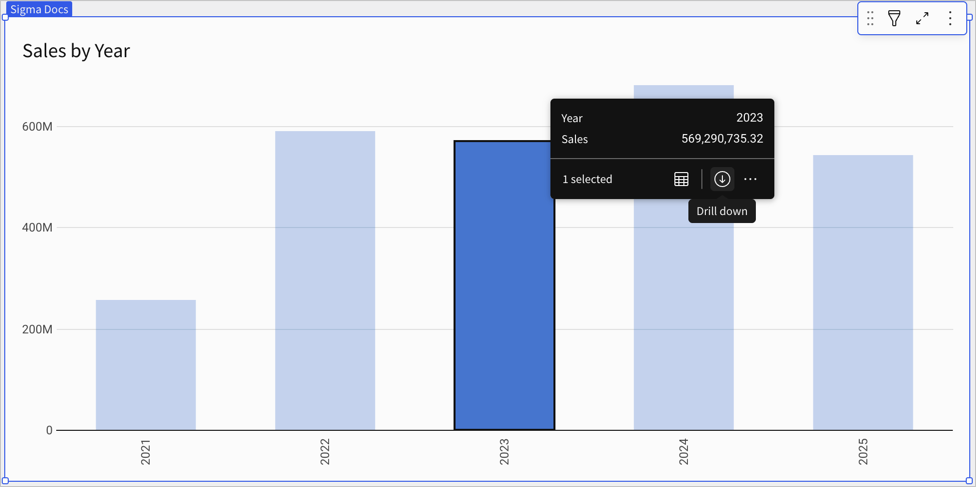This screenshot has height=487, width=976.
Task: Click the 2025 x-axis label
Action: click(863, 452)
